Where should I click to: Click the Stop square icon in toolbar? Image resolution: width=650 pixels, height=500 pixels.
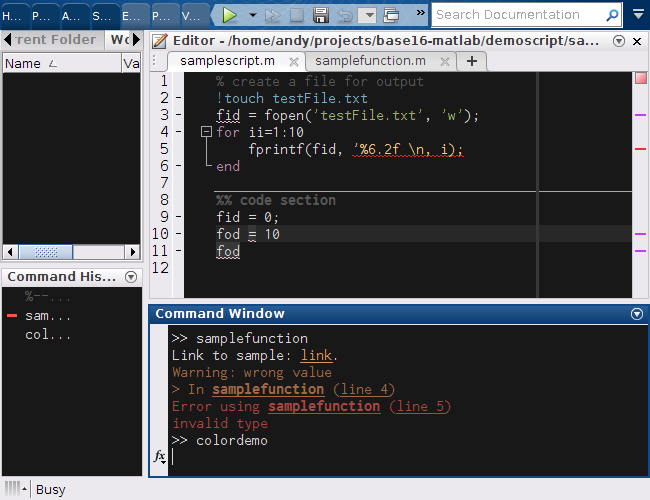[x=297, y=15]
